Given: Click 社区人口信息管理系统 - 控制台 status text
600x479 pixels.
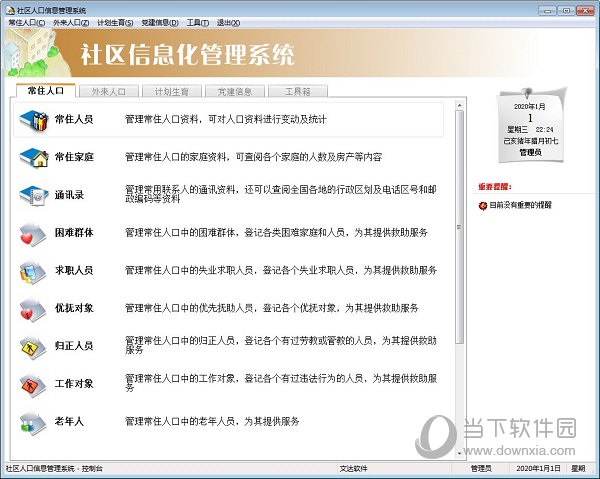Looking at the screenshot, I should (x=54, y=469).
